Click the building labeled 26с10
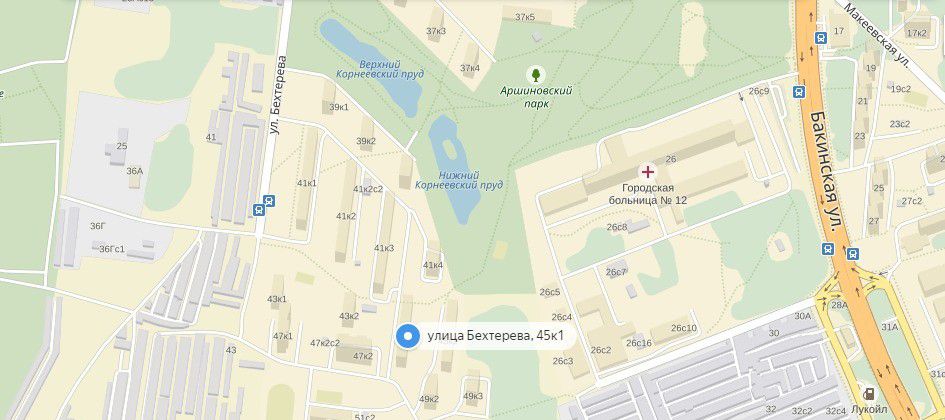The image size is (945, 420). 683,328
